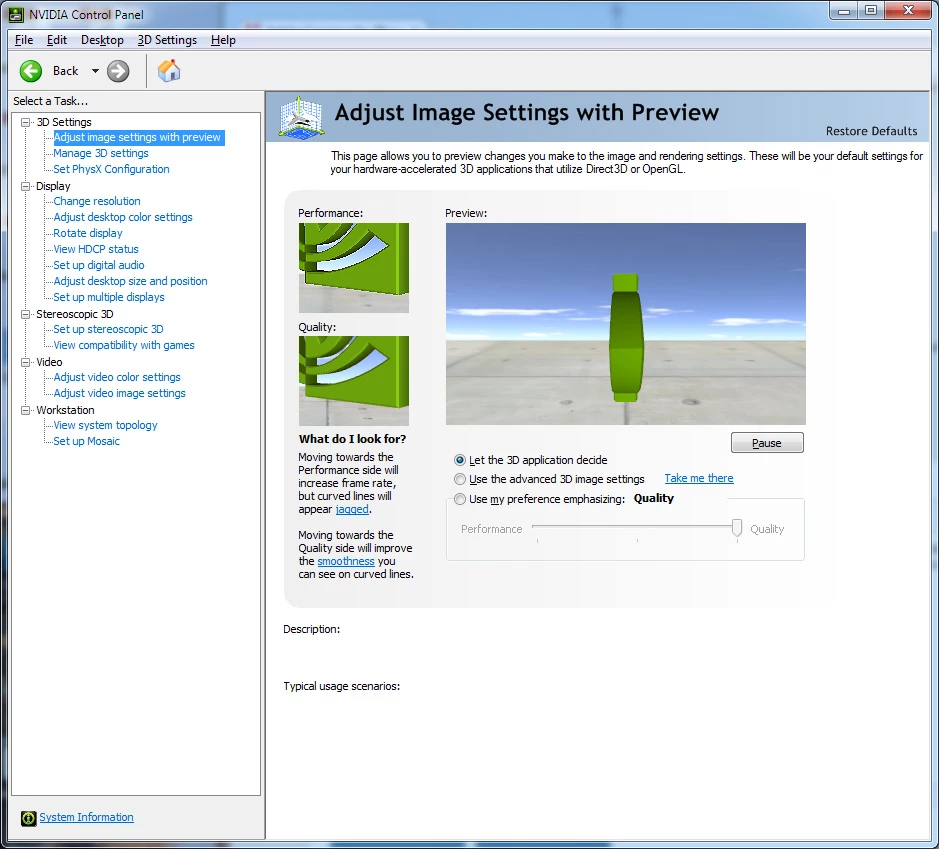The width and height of the screenshot is (939, 849).
Task: Open the Home icon in toolbar
Action: click(x=169, y=71)
